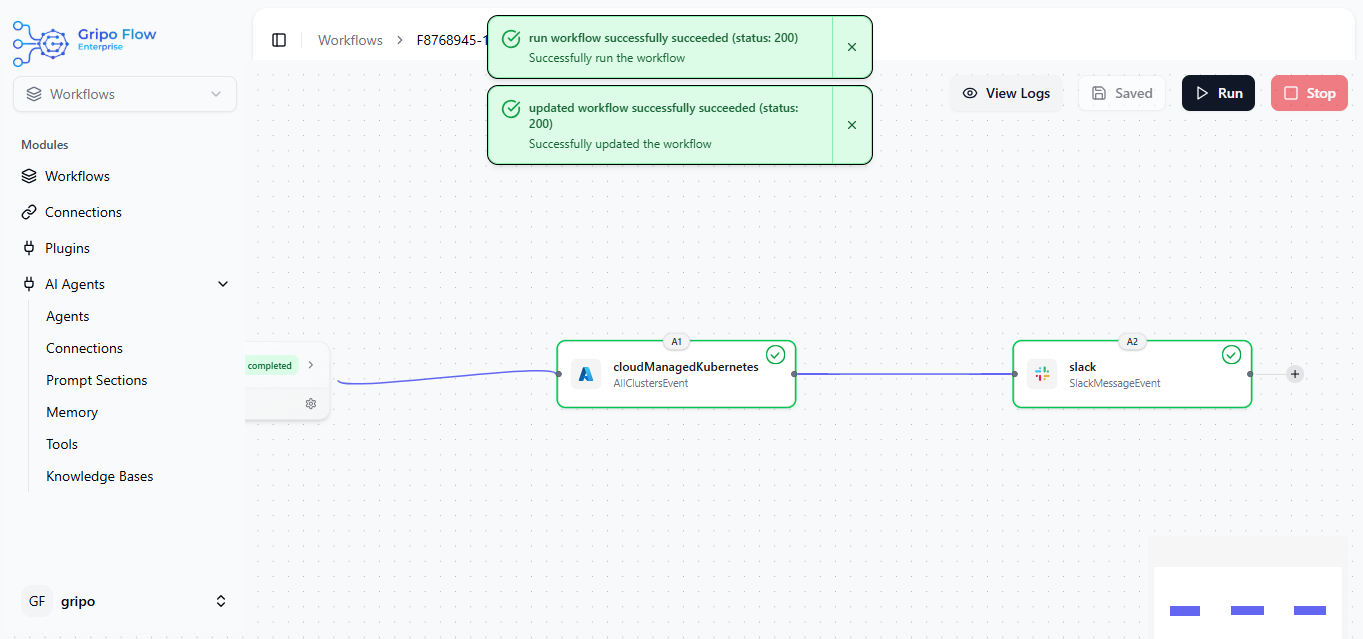Click the Azure icon on cloudManagedKubernetes node
The width and height of the screenshot is (1363, 639).
pyautogui.click(x=586, y=374)
